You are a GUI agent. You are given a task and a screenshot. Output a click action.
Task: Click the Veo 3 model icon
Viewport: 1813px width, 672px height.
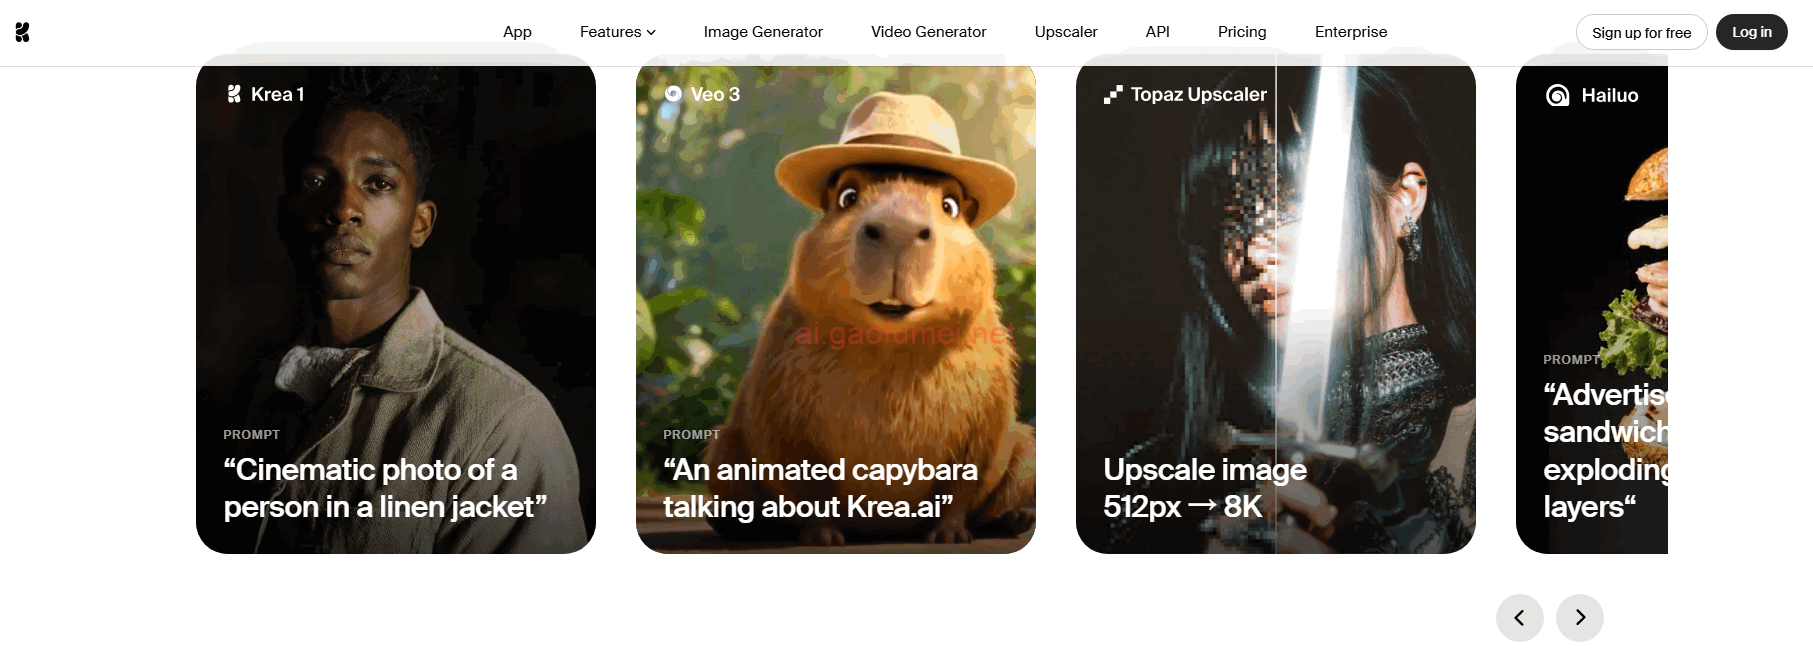(673, 94)
